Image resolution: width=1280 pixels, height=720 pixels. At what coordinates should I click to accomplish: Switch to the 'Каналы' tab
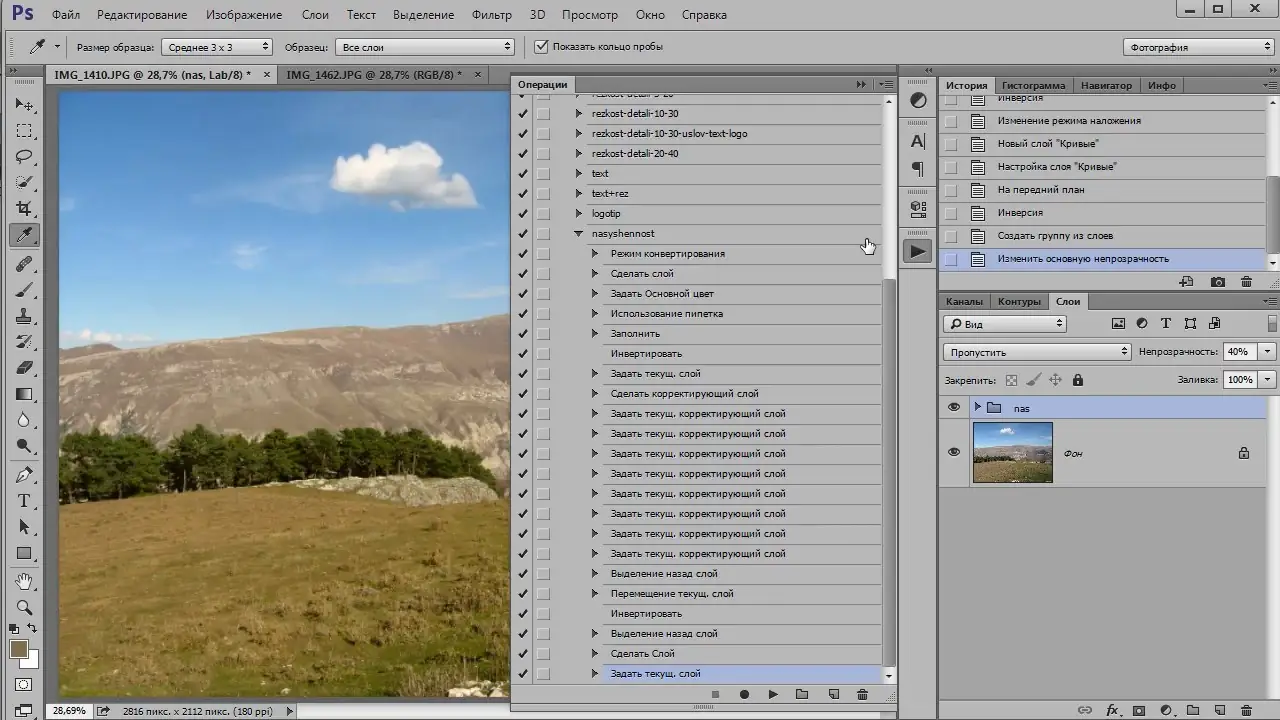click(x=964, y=301)
